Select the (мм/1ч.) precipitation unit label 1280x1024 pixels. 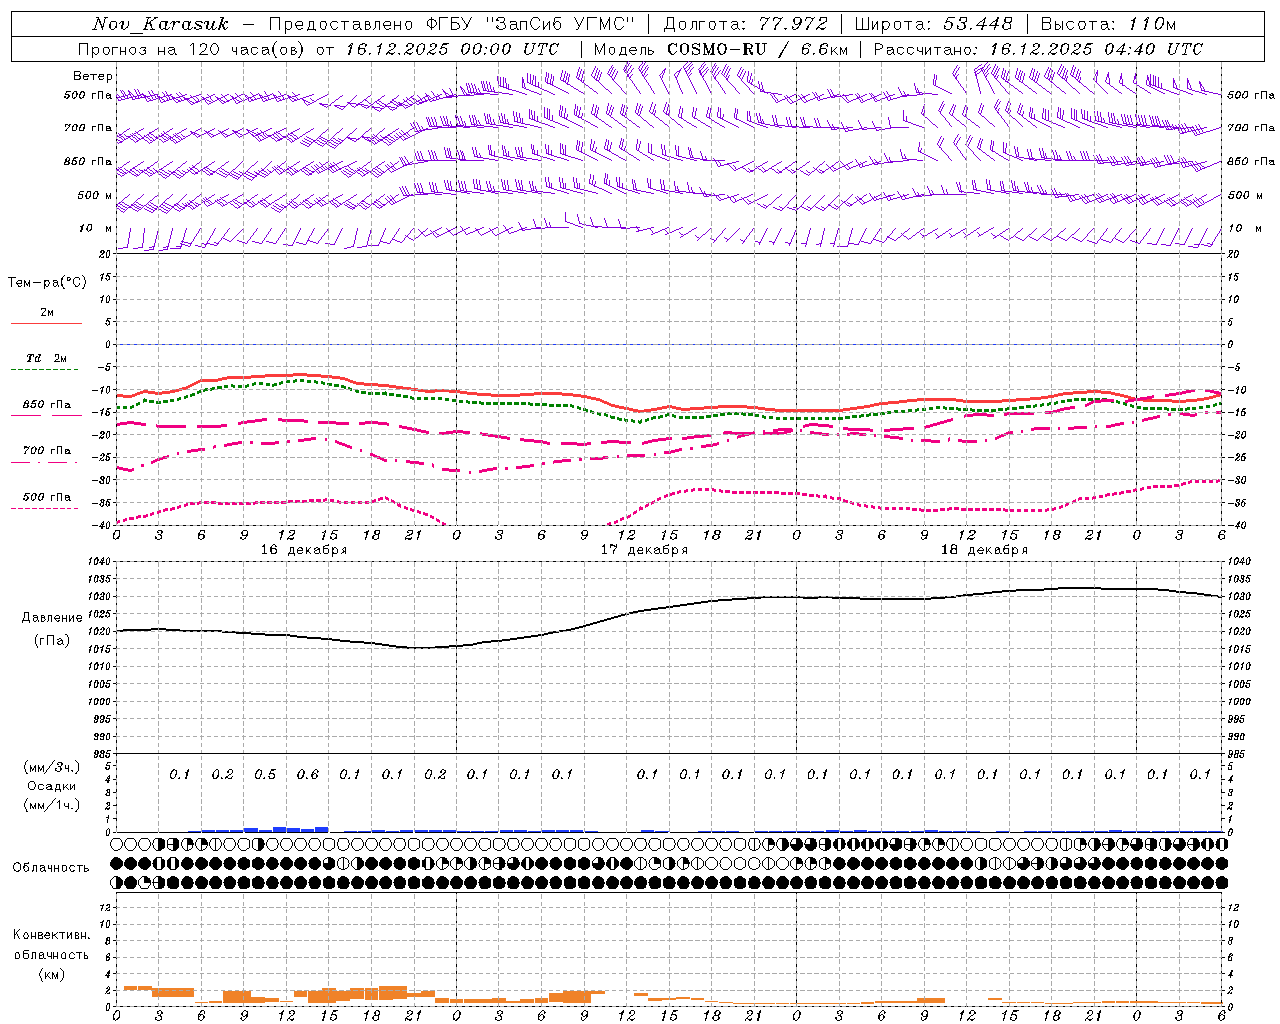coord(52,805)
